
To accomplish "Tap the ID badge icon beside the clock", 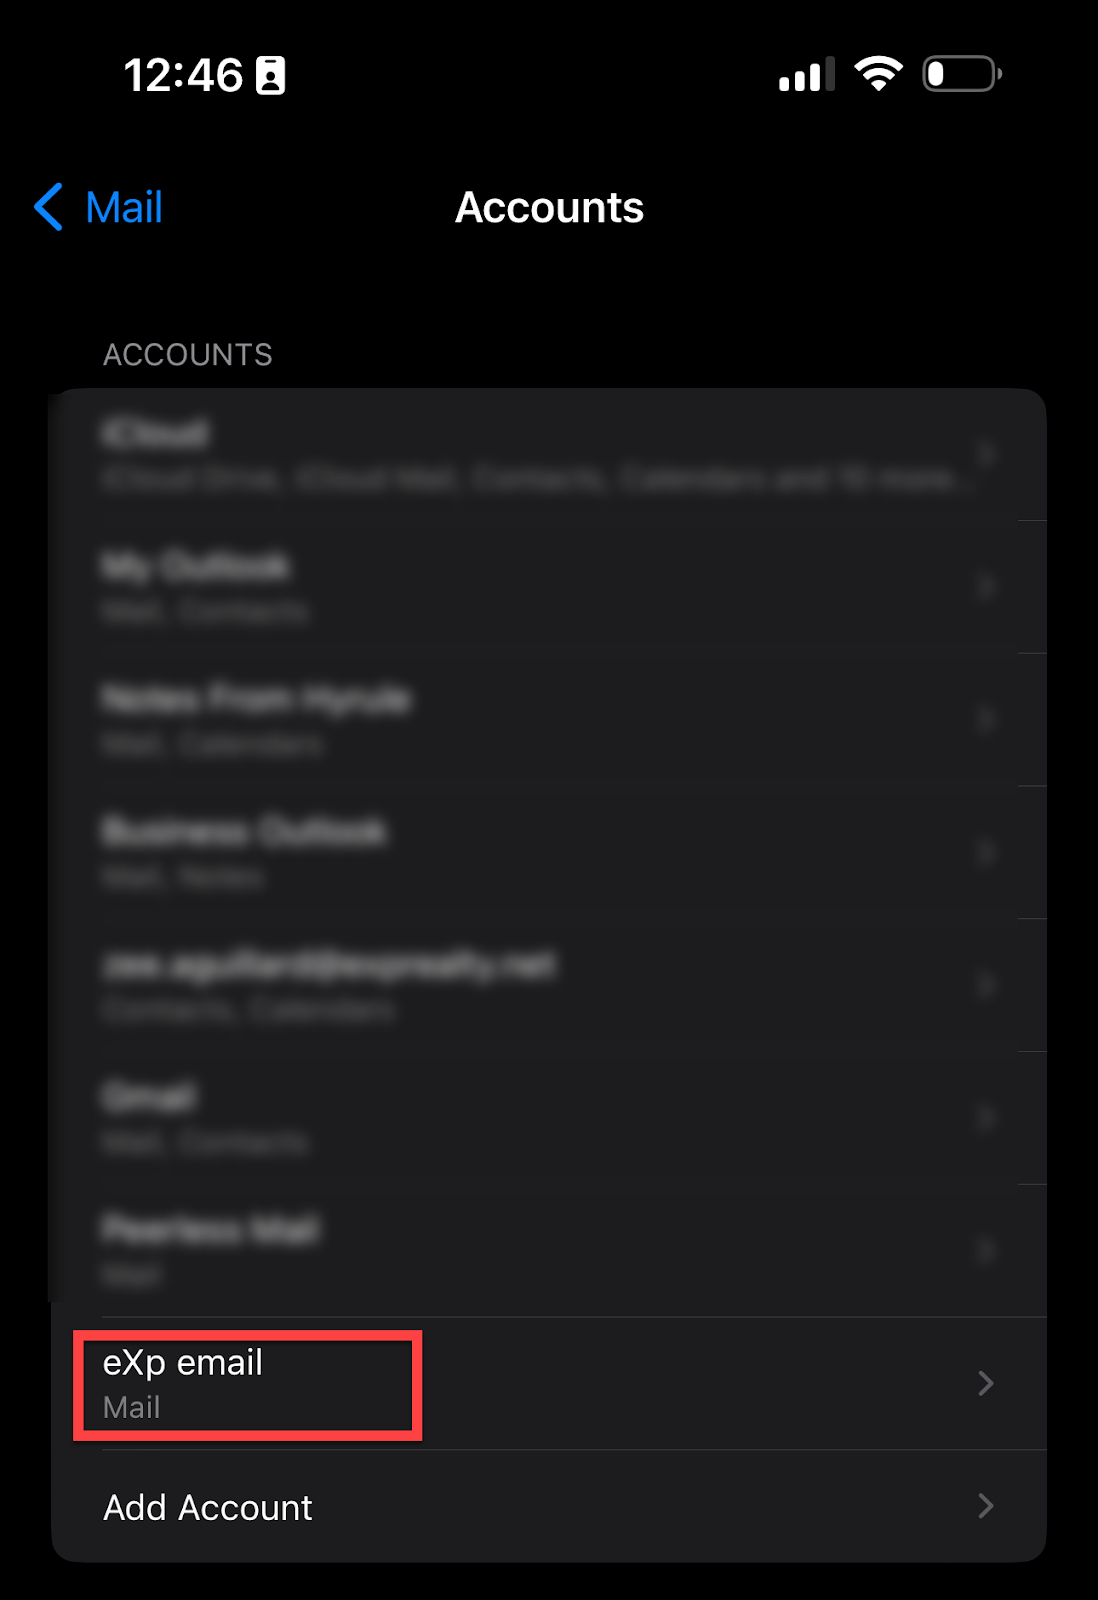I will (x=270, y=75).
